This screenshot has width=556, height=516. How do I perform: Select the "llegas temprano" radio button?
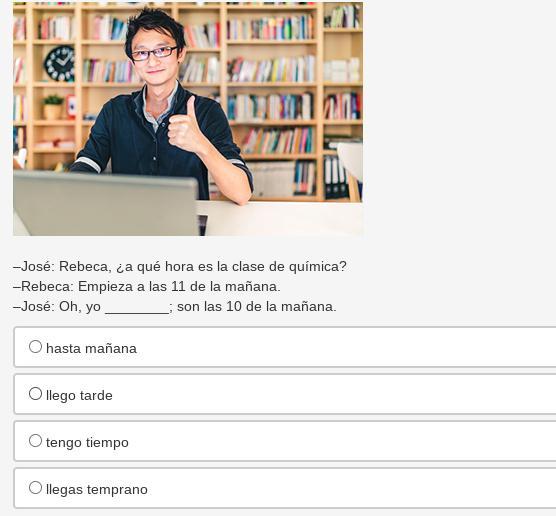35,488
